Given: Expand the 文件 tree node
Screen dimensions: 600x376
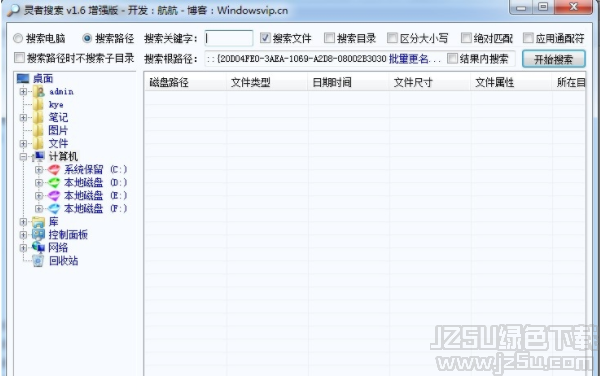Looking at the screenshot, I should [23, 143].
